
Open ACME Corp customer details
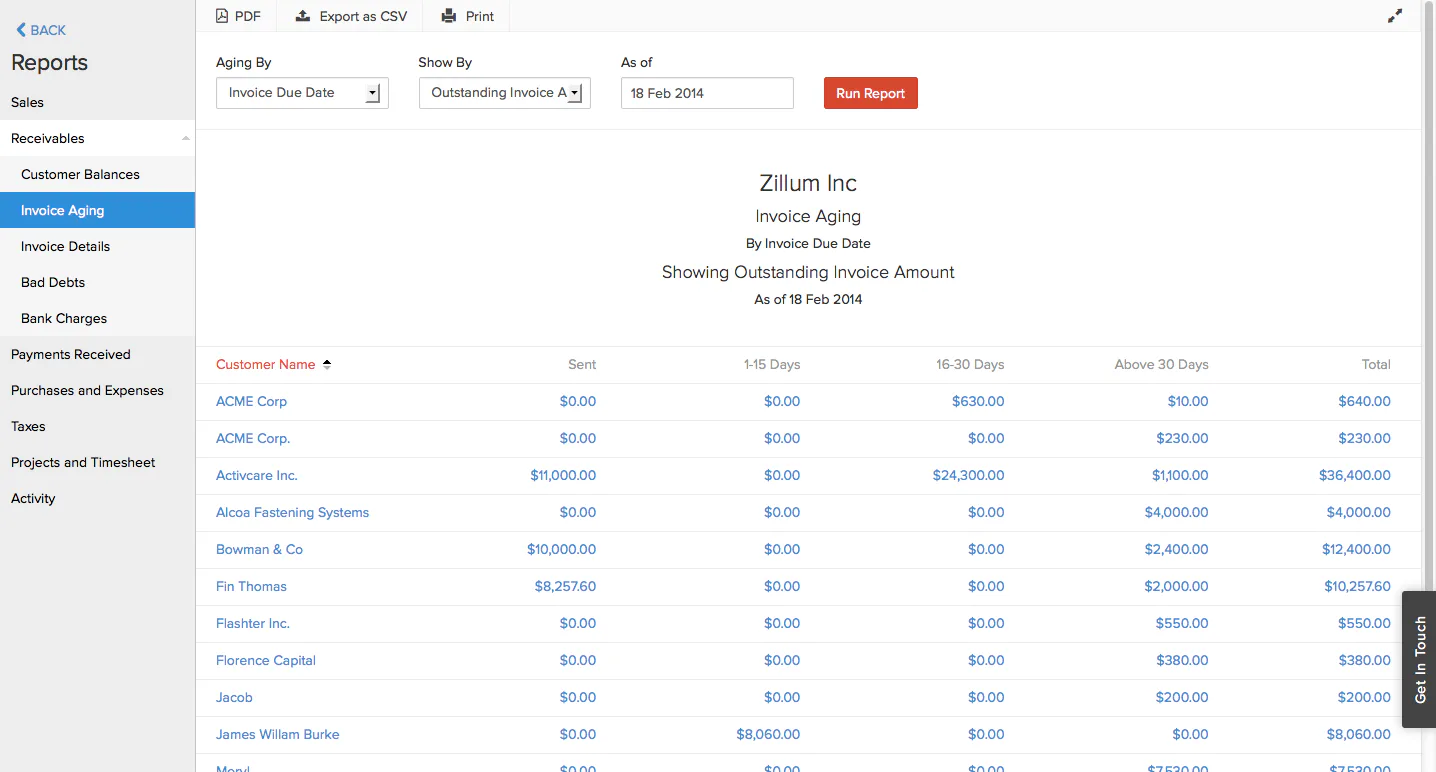pyautogui.click(x=251, y=401)
